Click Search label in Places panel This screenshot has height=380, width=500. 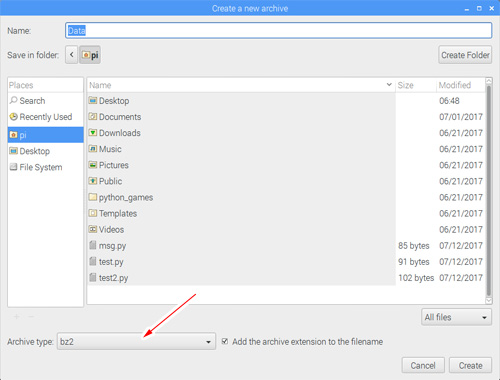click(32, 100)
